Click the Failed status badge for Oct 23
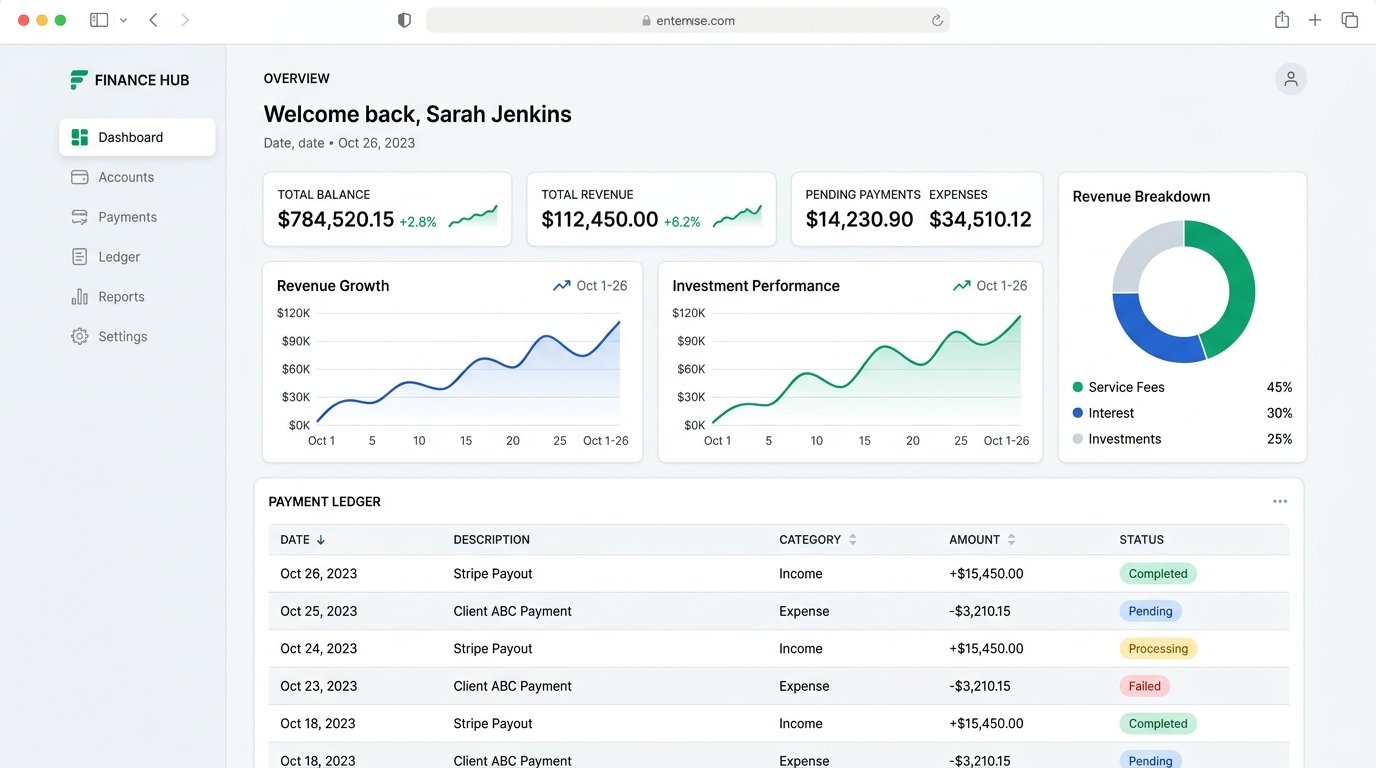This screenshot has height=768, width=1376. pyautogui.click(x=1145, y=686)
